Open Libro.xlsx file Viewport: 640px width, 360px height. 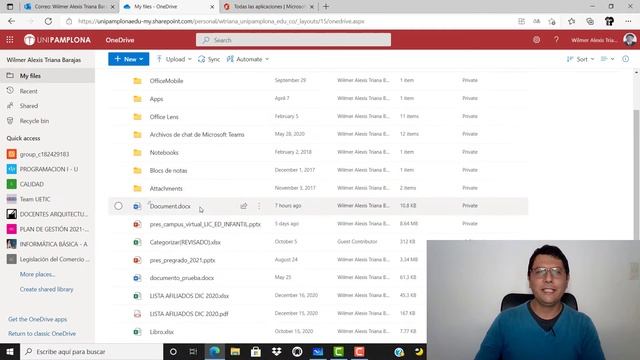coord(162,332)
